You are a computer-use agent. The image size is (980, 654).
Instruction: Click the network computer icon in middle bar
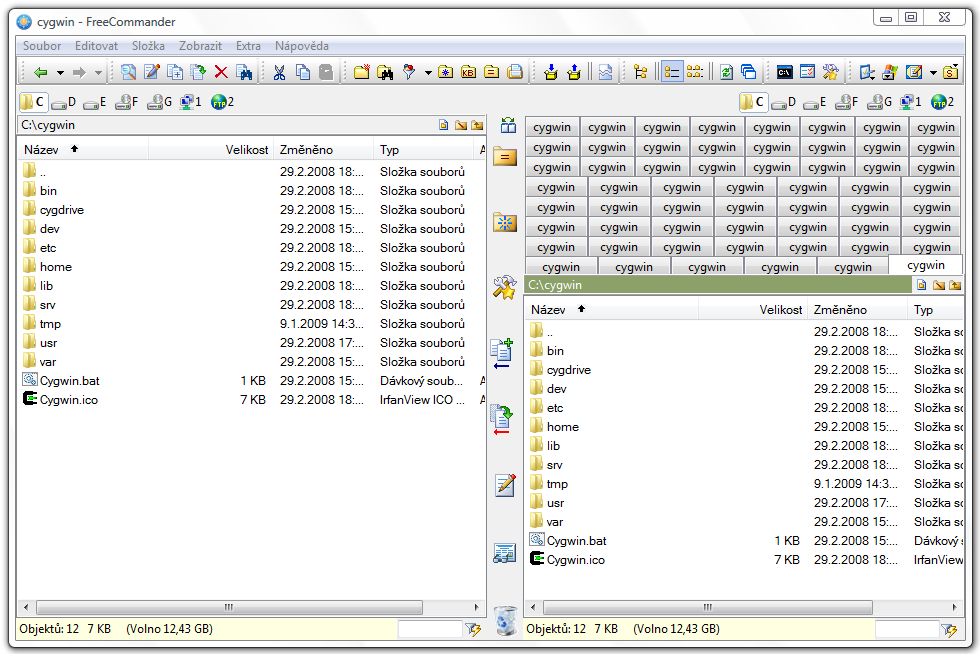pyautogui.click(x=504, y=553)
